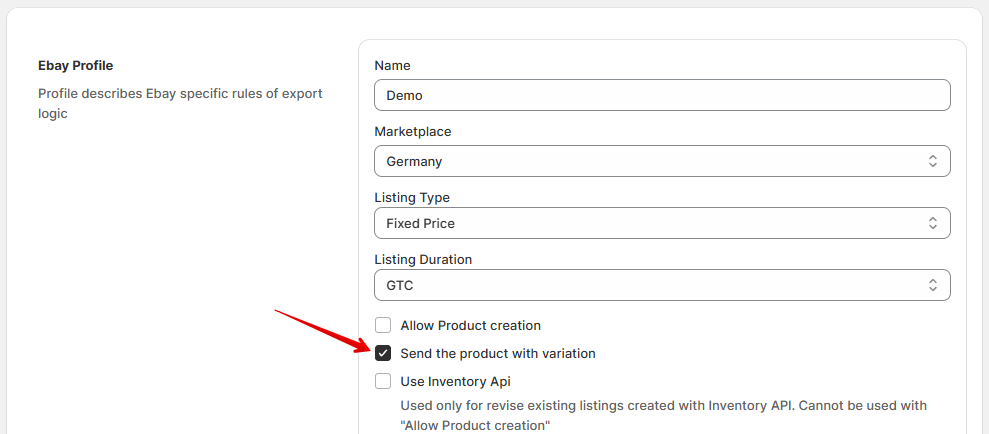The width and height of the screenshot is (989, 434).
Task: Click the Name field label
Action: point(392,65)
